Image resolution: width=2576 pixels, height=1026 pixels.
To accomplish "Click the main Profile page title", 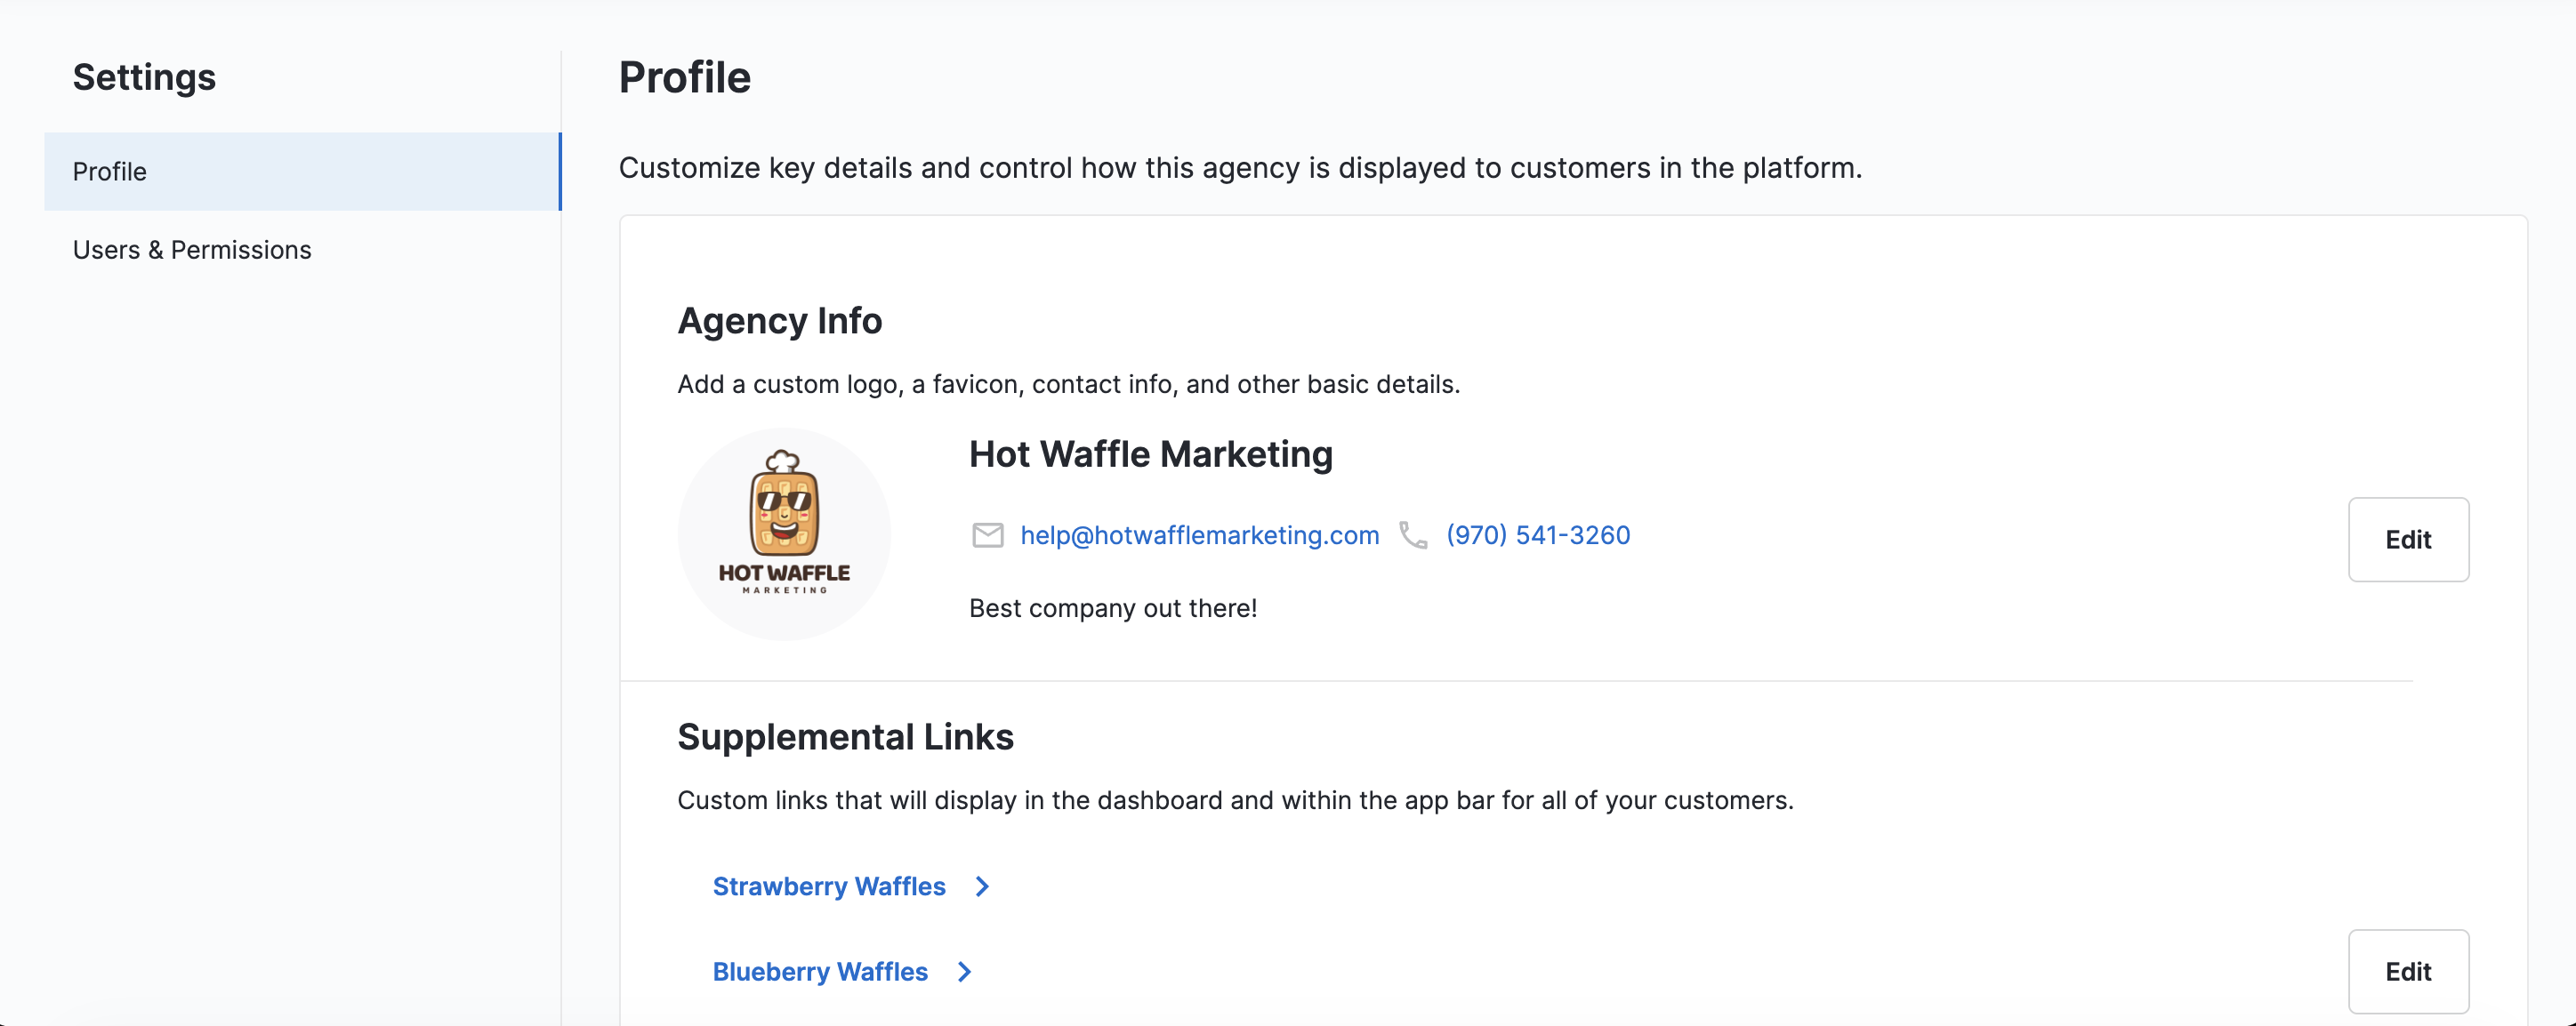I will coord(684,77).
